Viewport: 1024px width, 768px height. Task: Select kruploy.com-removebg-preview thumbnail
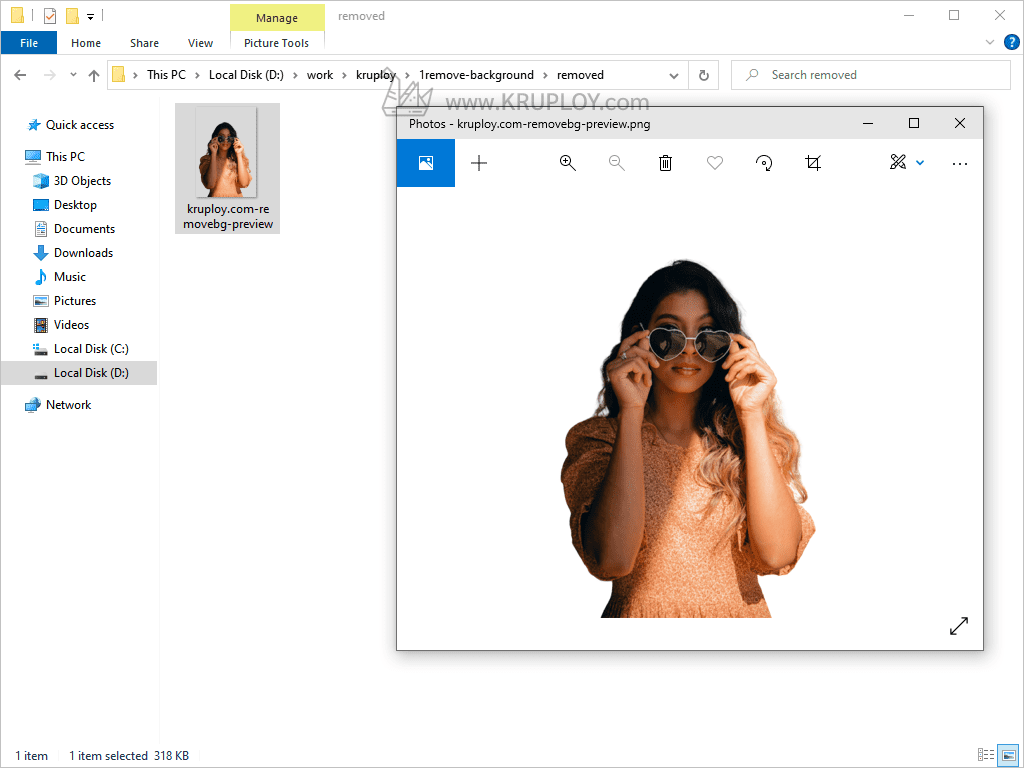pyautogui.click(x=227, y=168)
